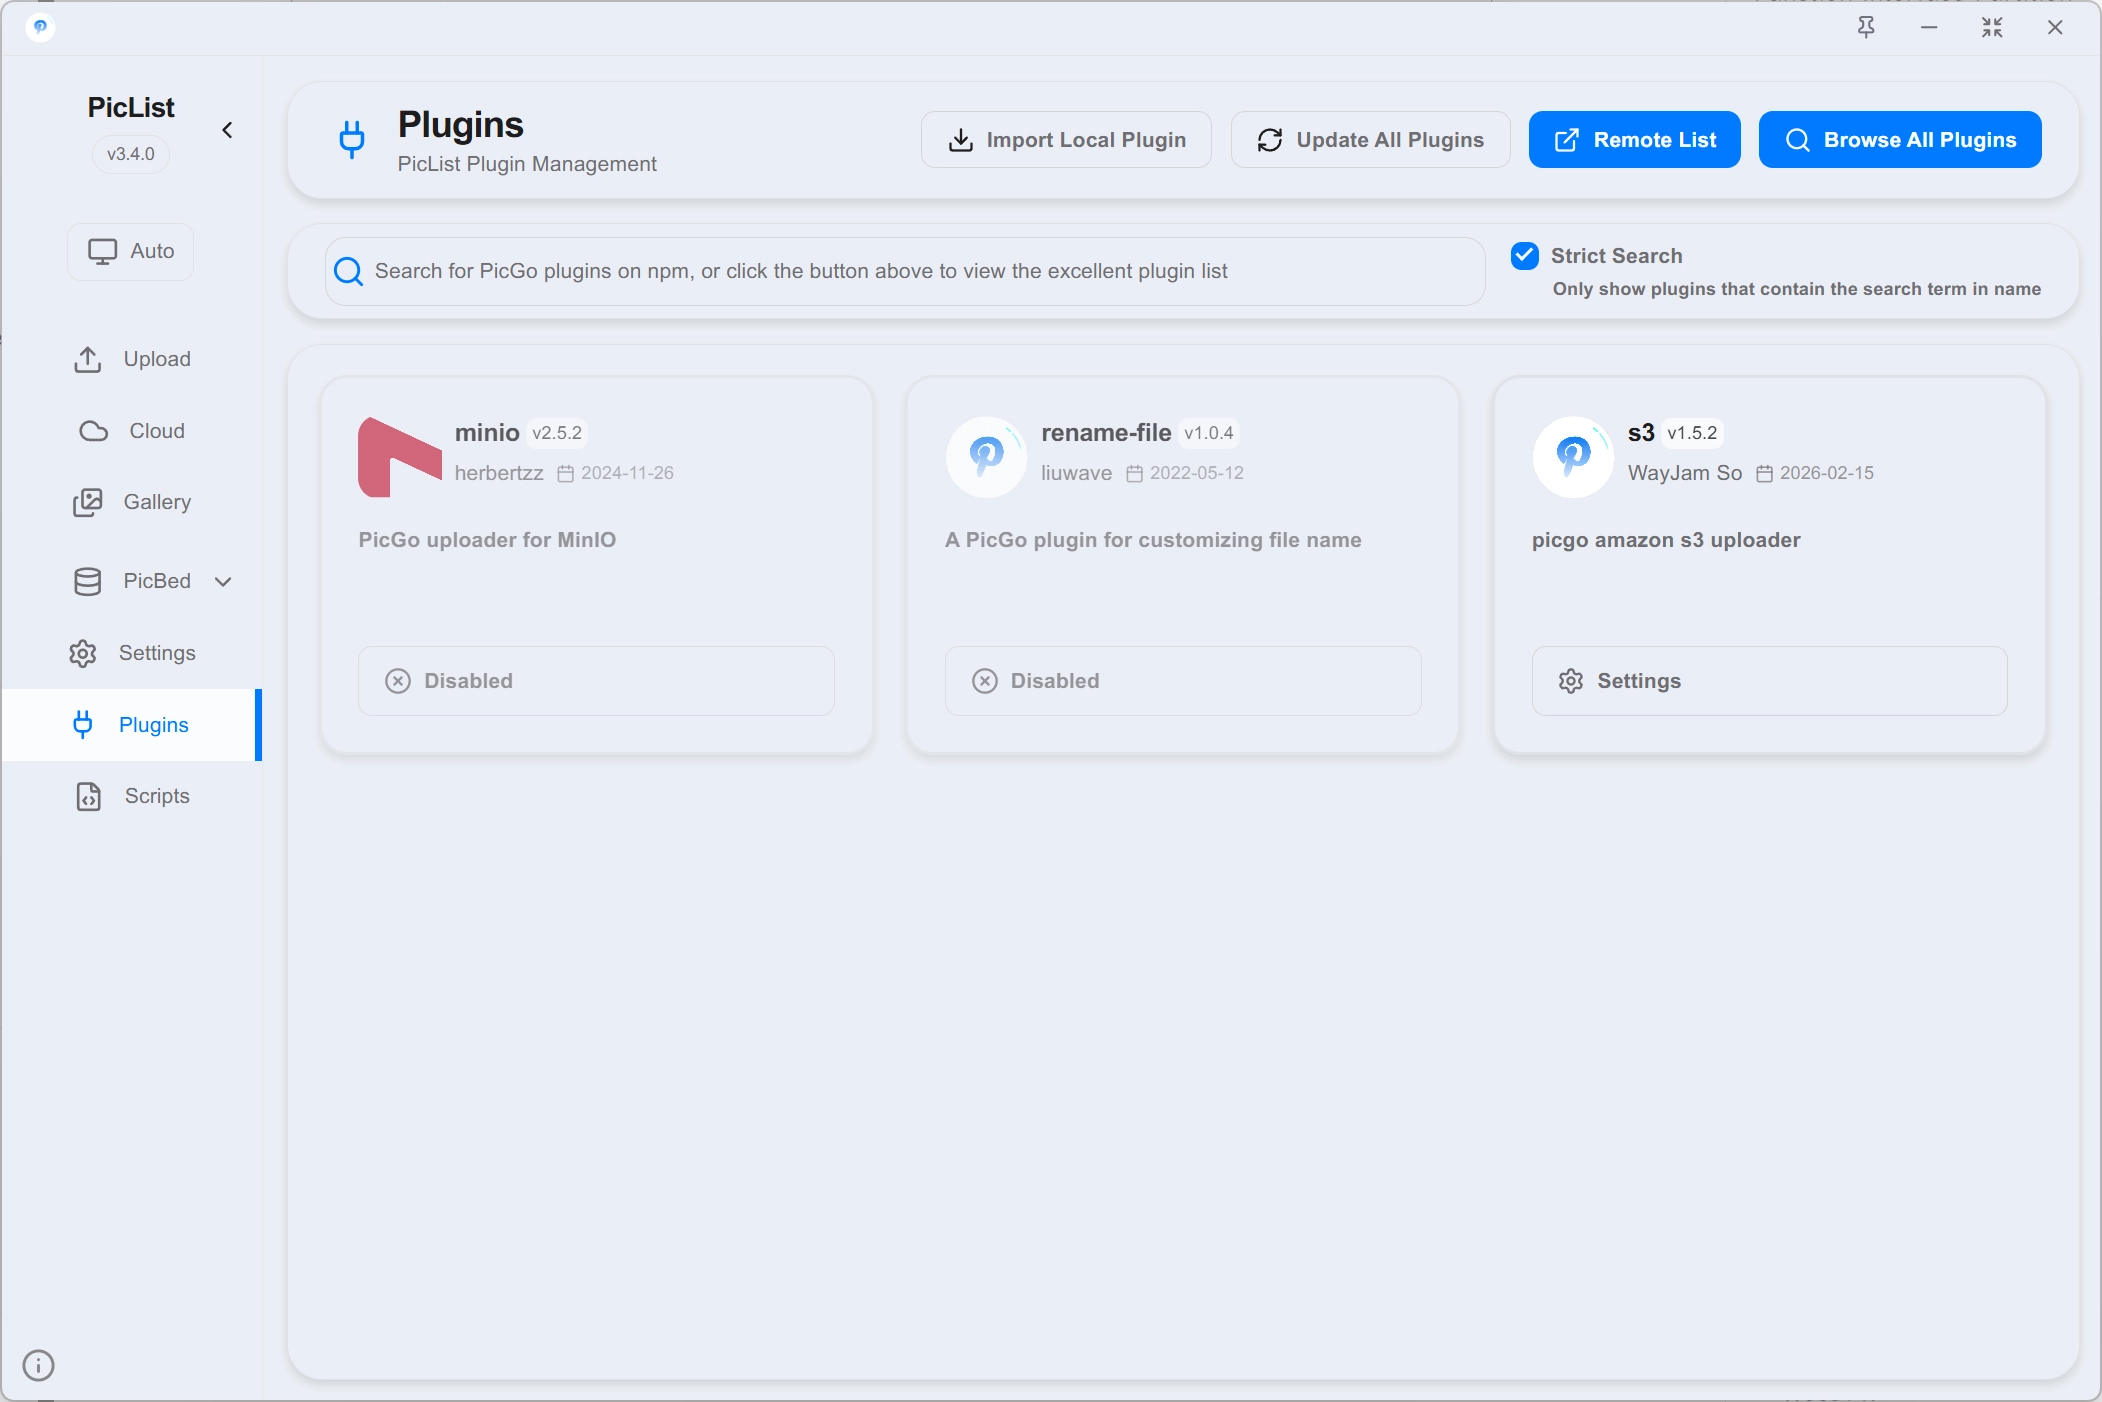Click the Upload arrow icon in sidebar

(88, 359)
